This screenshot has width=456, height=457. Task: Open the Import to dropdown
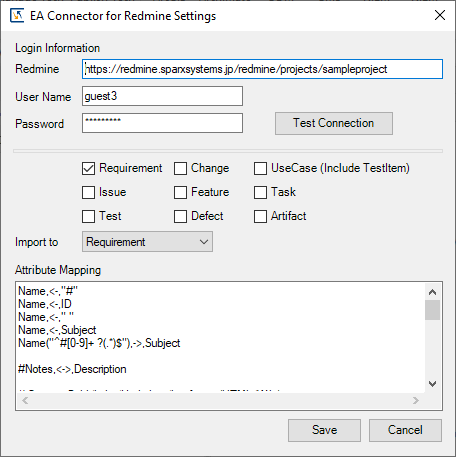pyautogui.click(x=147, y=242)
